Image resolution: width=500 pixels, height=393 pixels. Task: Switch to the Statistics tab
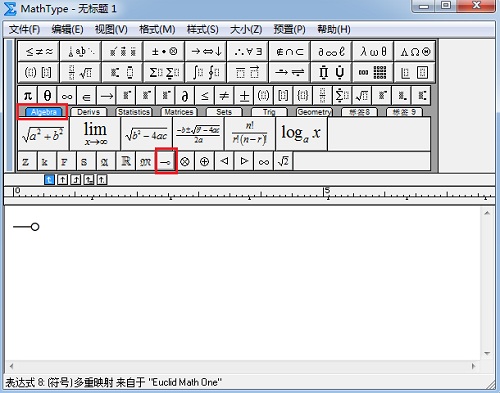coord(134,112)
